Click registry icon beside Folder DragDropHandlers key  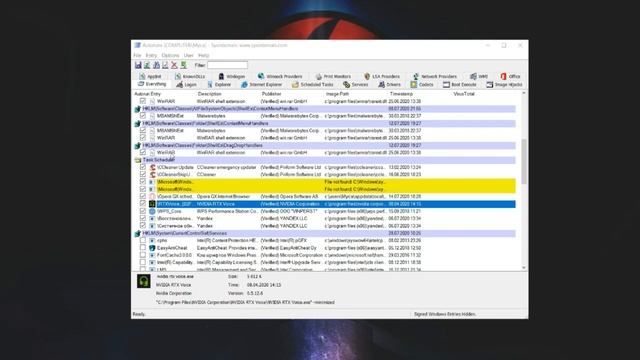138,145
